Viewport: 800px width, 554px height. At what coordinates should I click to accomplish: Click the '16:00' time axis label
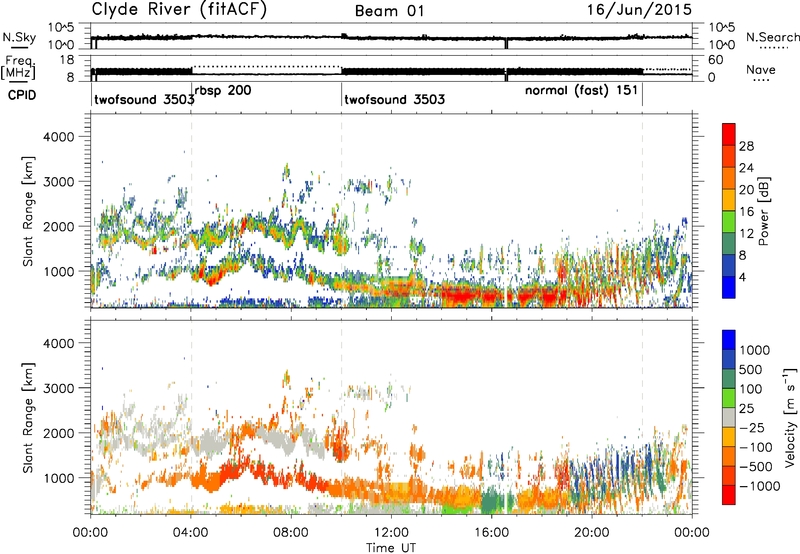(x=491, y=533)
